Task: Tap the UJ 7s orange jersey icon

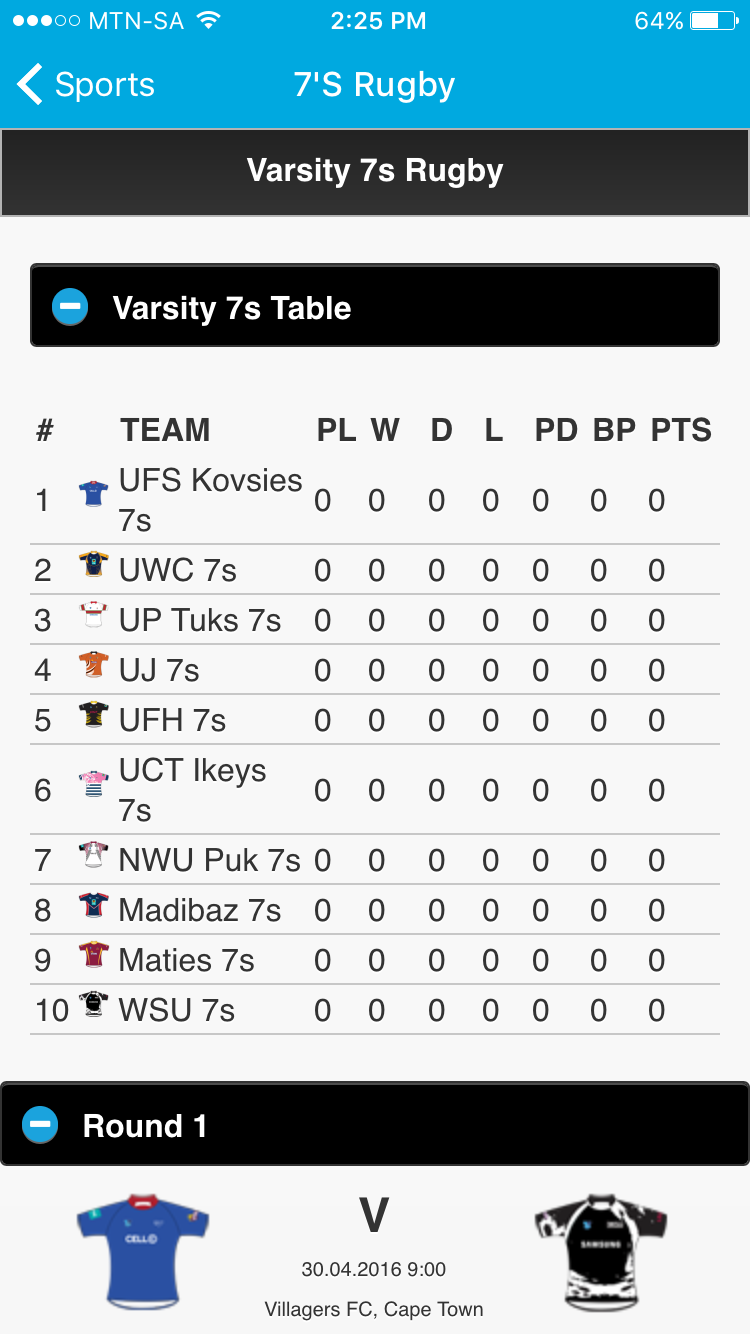Action: 93,665
